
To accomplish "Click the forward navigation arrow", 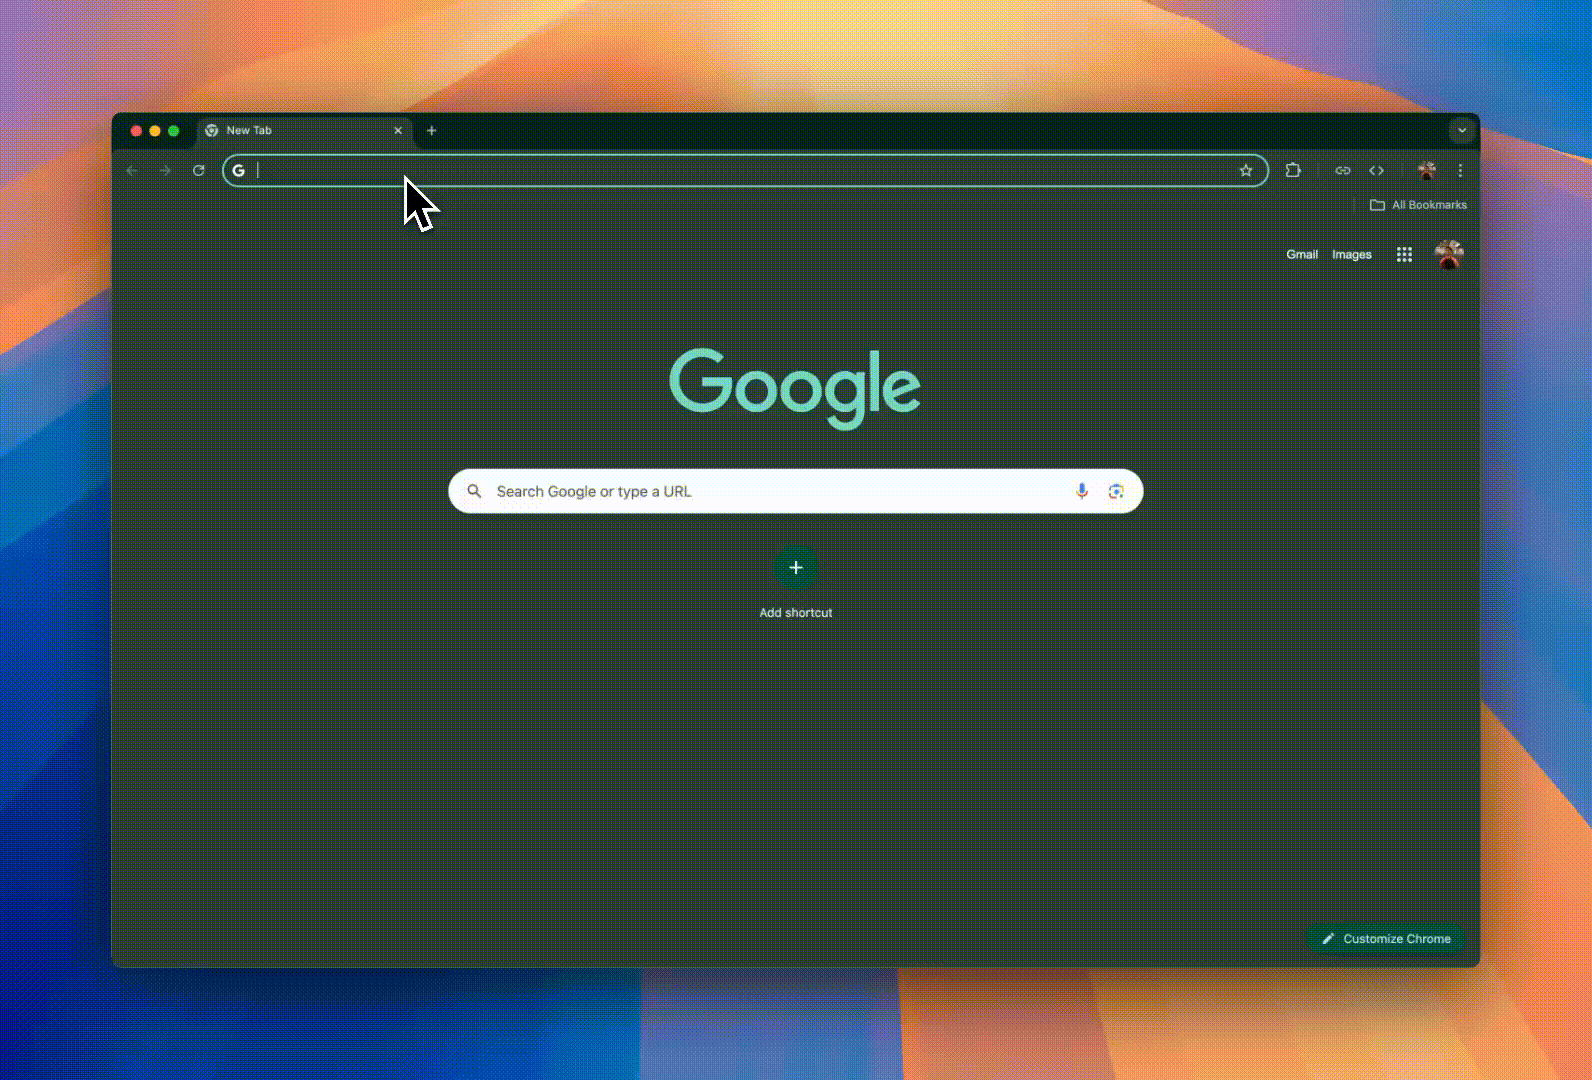I will [165, 171].
